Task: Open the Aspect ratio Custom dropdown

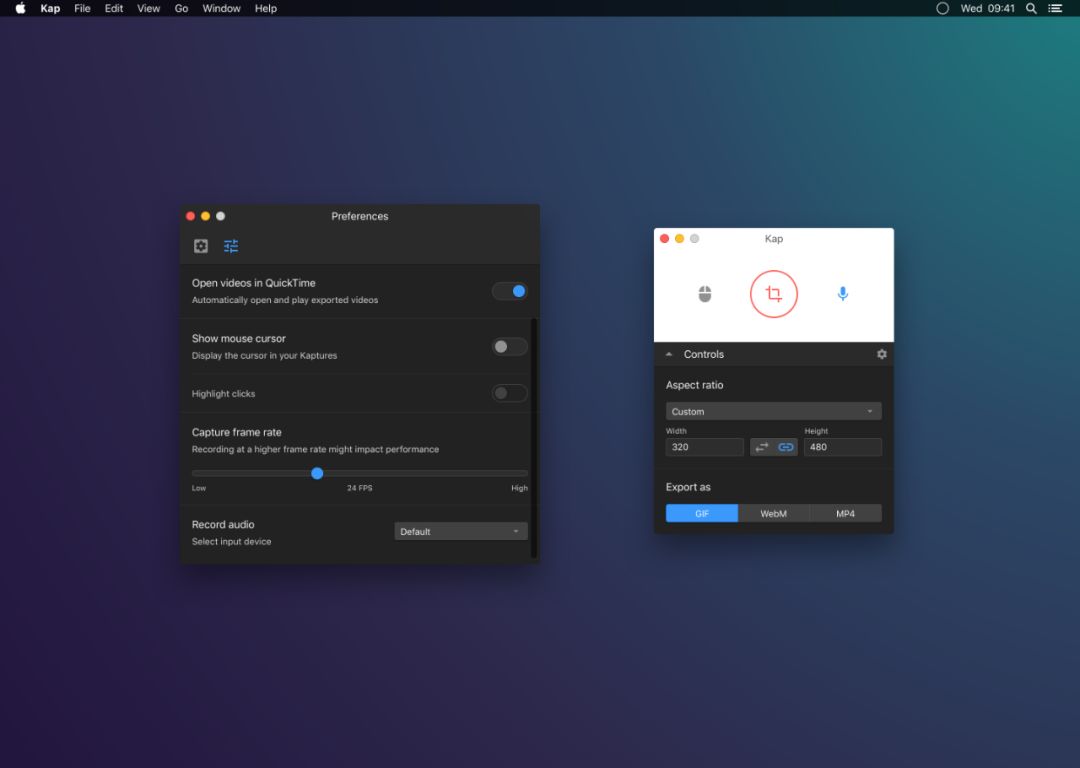Action: tap(773, 411)
